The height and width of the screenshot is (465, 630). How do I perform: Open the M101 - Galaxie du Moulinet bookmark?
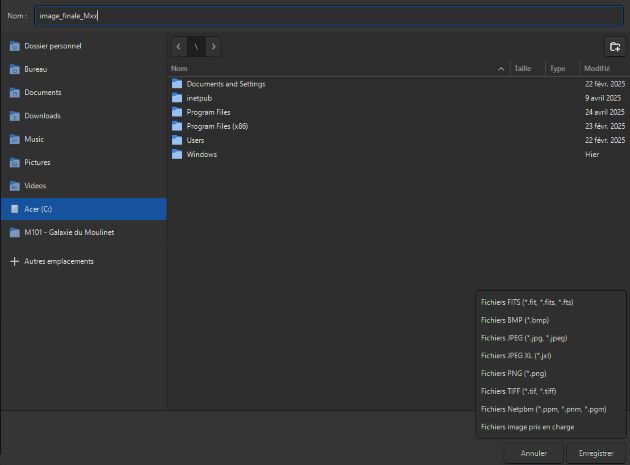pos(68,232)
